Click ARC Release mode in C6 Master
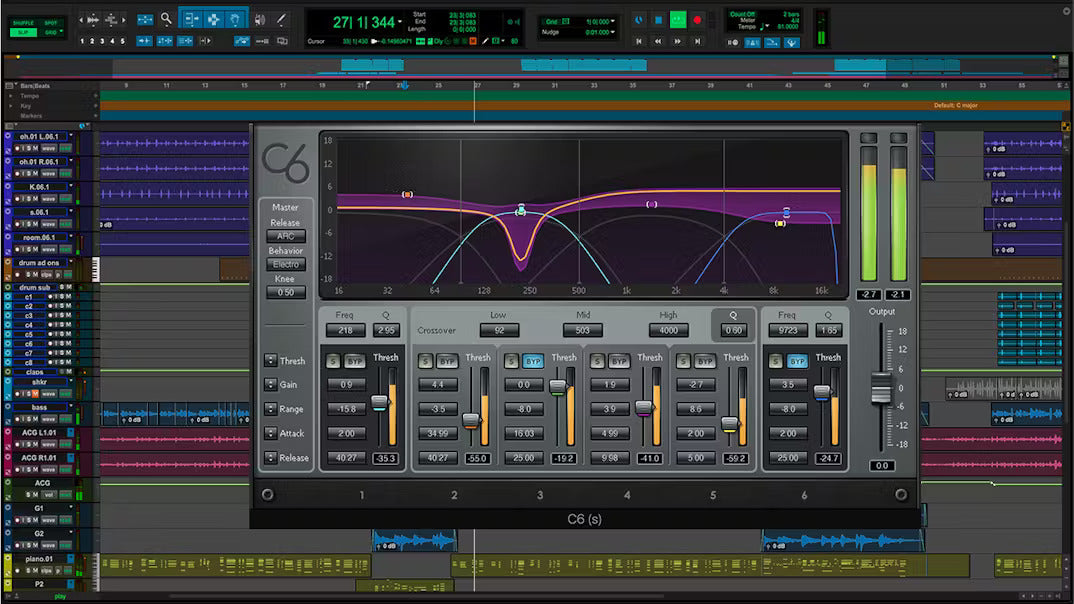 point(285,236)
